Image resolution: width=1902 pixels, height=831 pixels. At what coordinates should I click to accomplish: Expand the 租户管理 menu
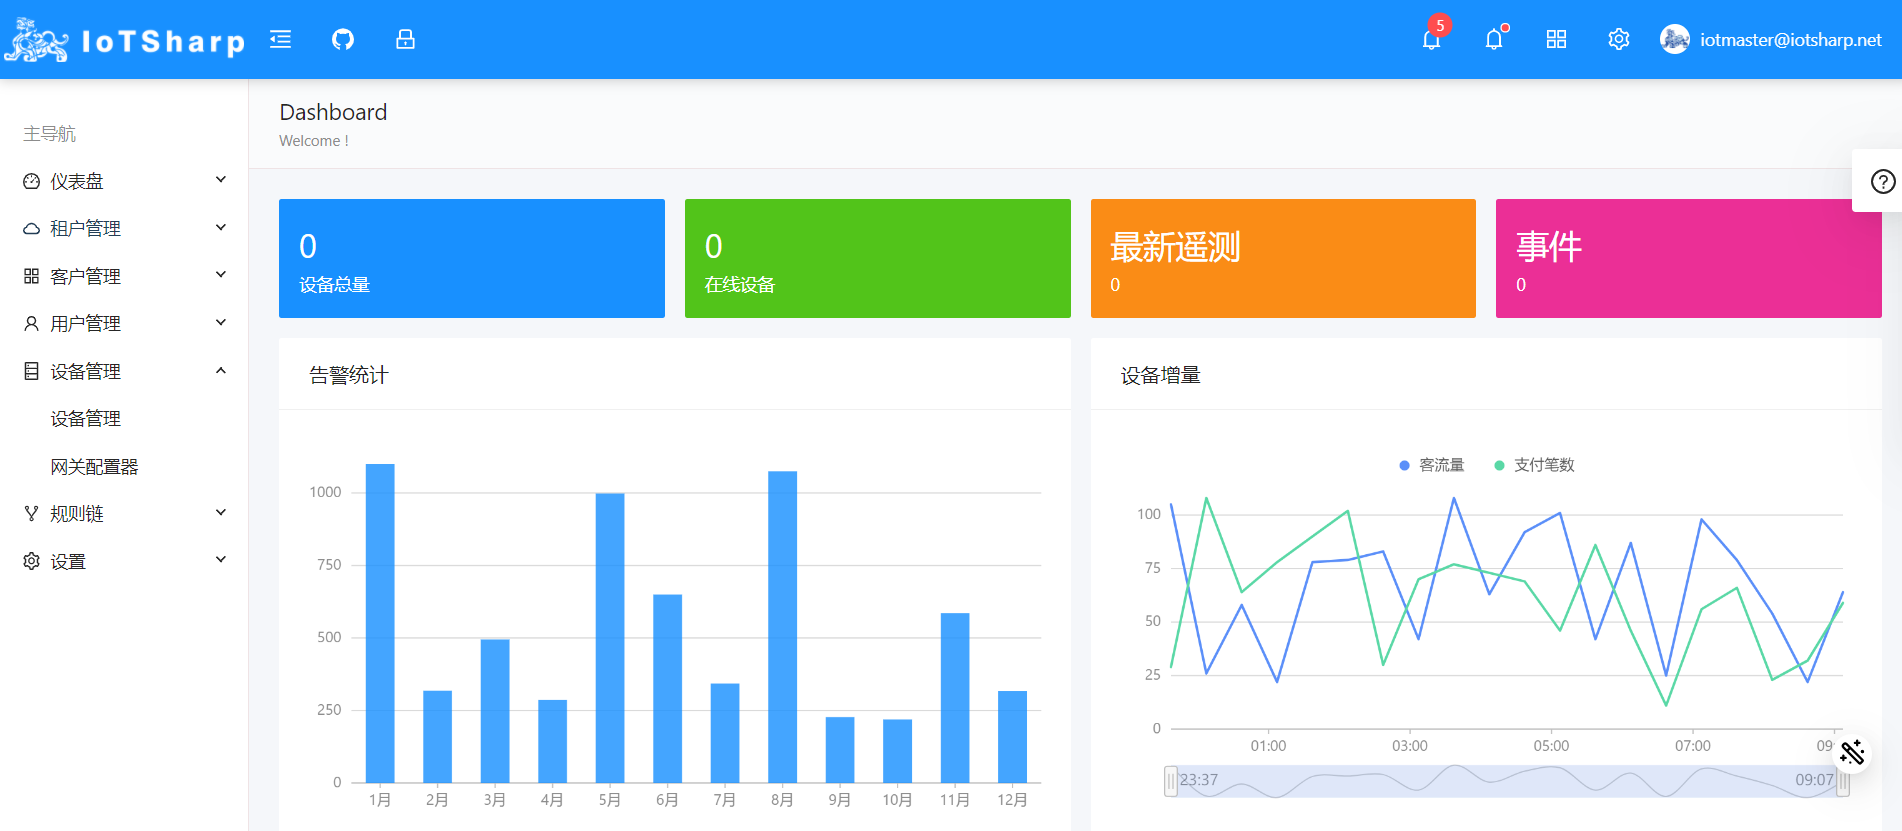124,228
